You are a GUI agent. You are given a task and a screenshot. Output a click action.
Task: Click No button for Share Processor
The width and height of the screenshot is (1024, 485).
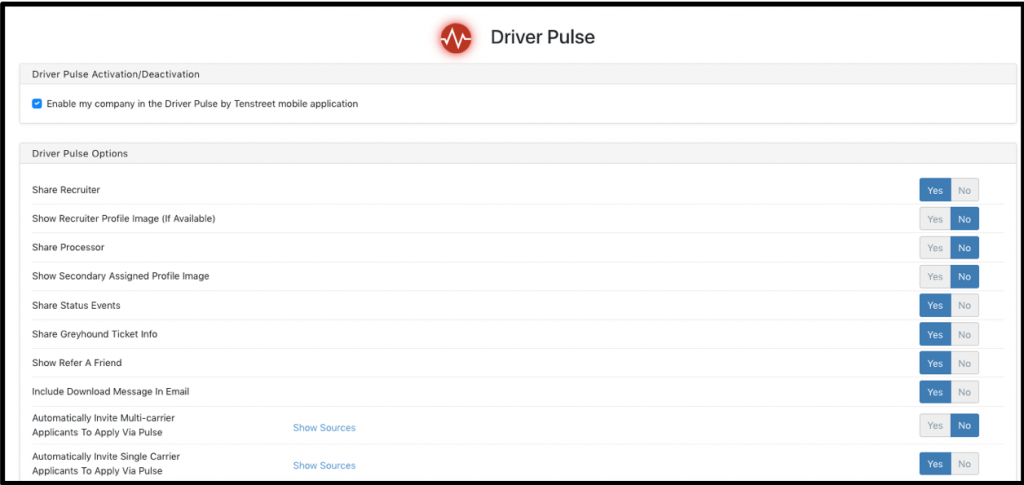tap(965, 248)
